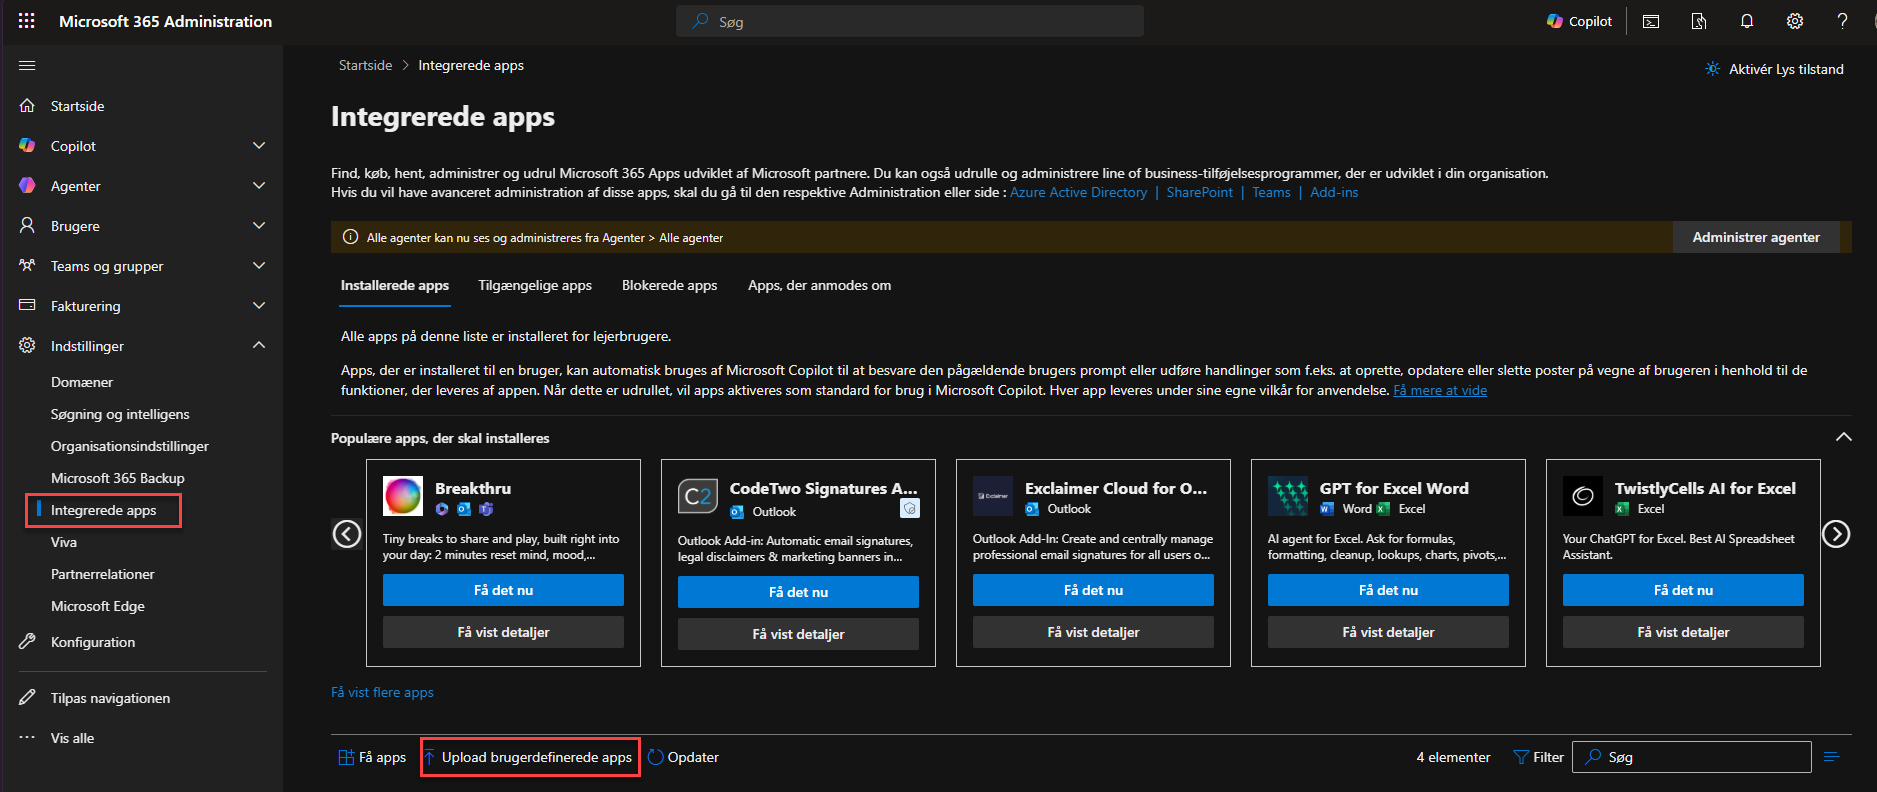Image resolution: width=1877 pixels, height=792 pixels.
Task: Open Viva under Indstillinger
Action: tap(64, 542)
